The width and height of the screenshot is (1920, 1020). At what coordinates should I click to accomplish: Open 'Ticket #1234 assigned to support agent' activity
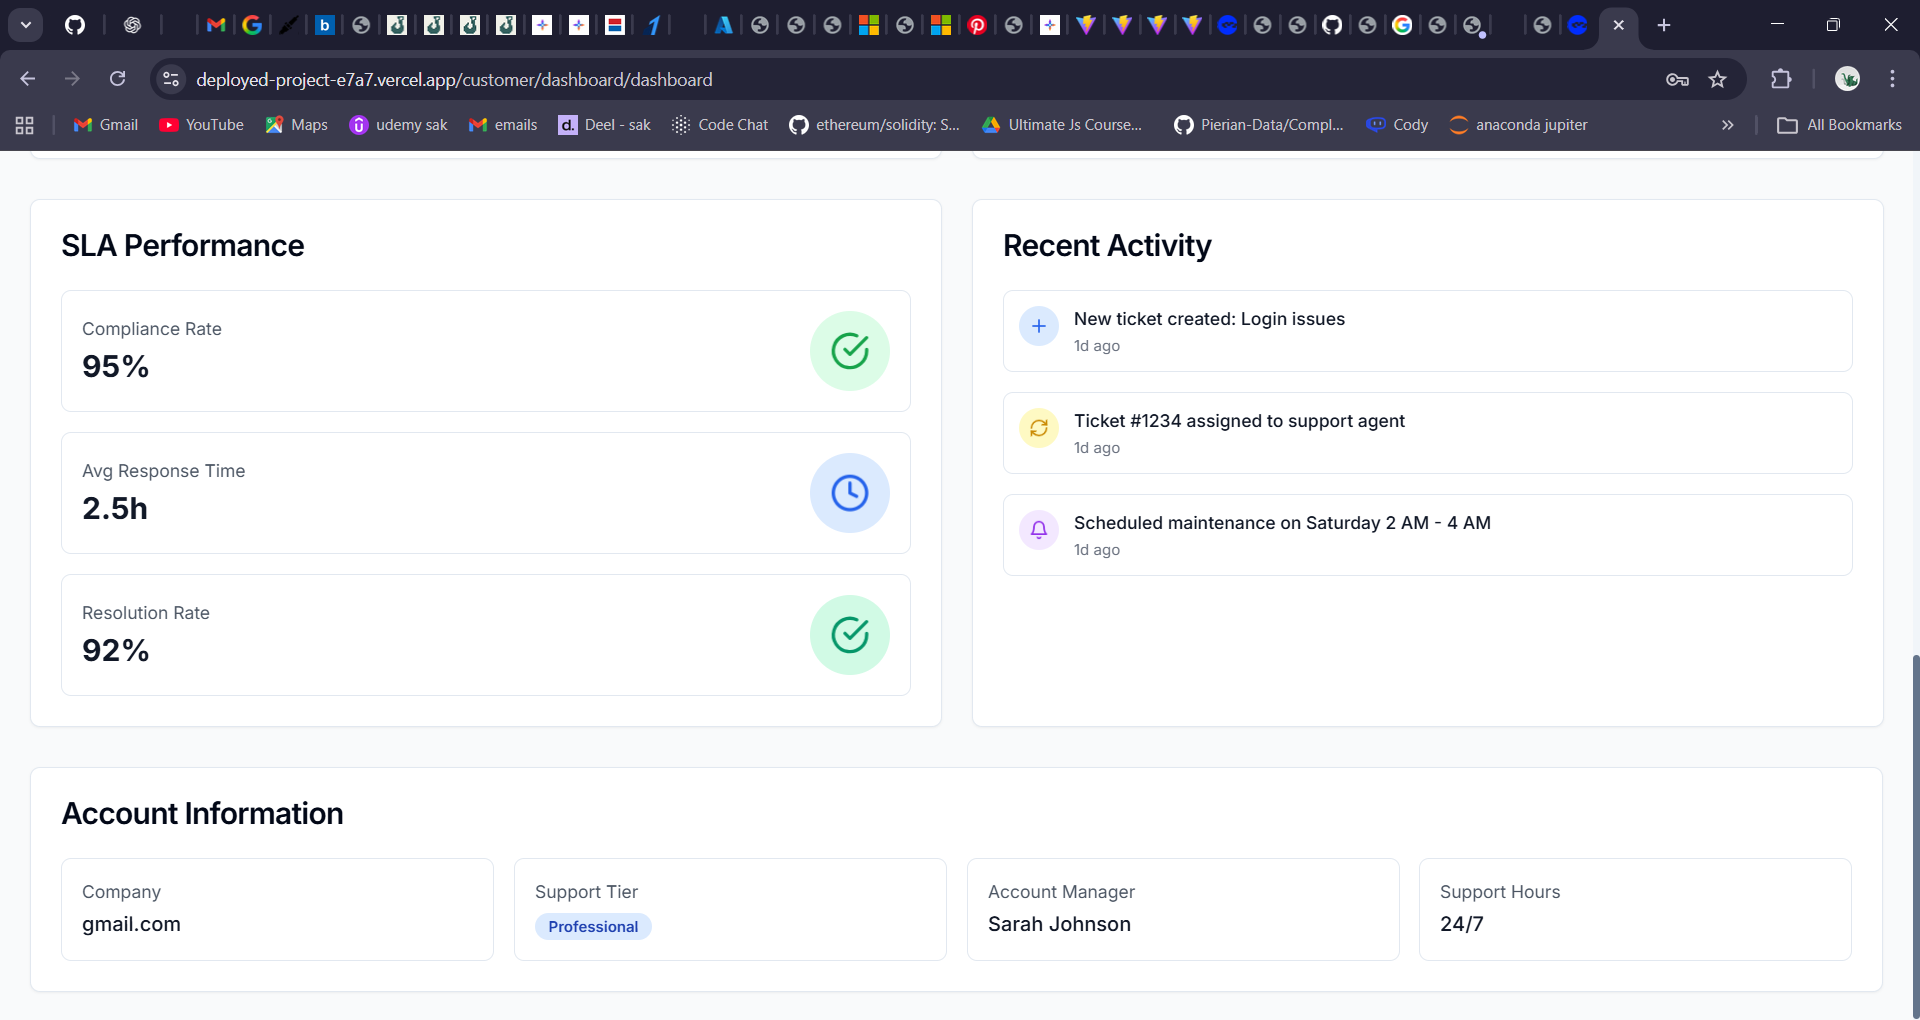[x=1427, y=433]
